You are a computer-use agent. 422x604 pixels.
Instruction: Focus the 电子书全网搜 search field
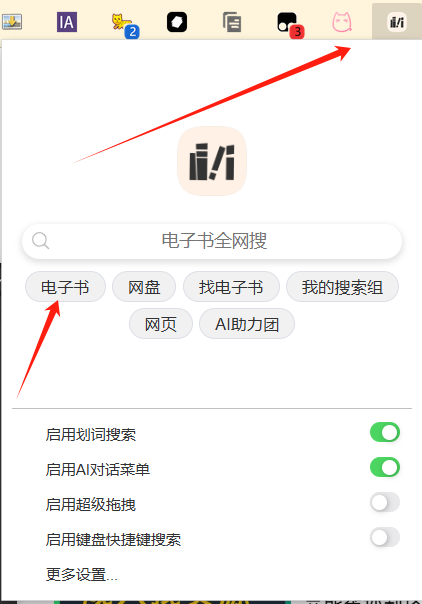click(212, 241)
